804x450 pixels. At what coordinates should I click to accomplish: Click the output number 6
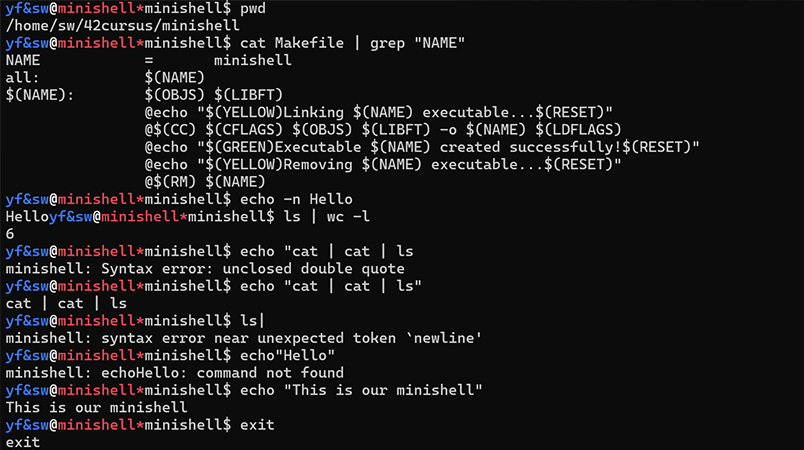click(x=10, y=234)
